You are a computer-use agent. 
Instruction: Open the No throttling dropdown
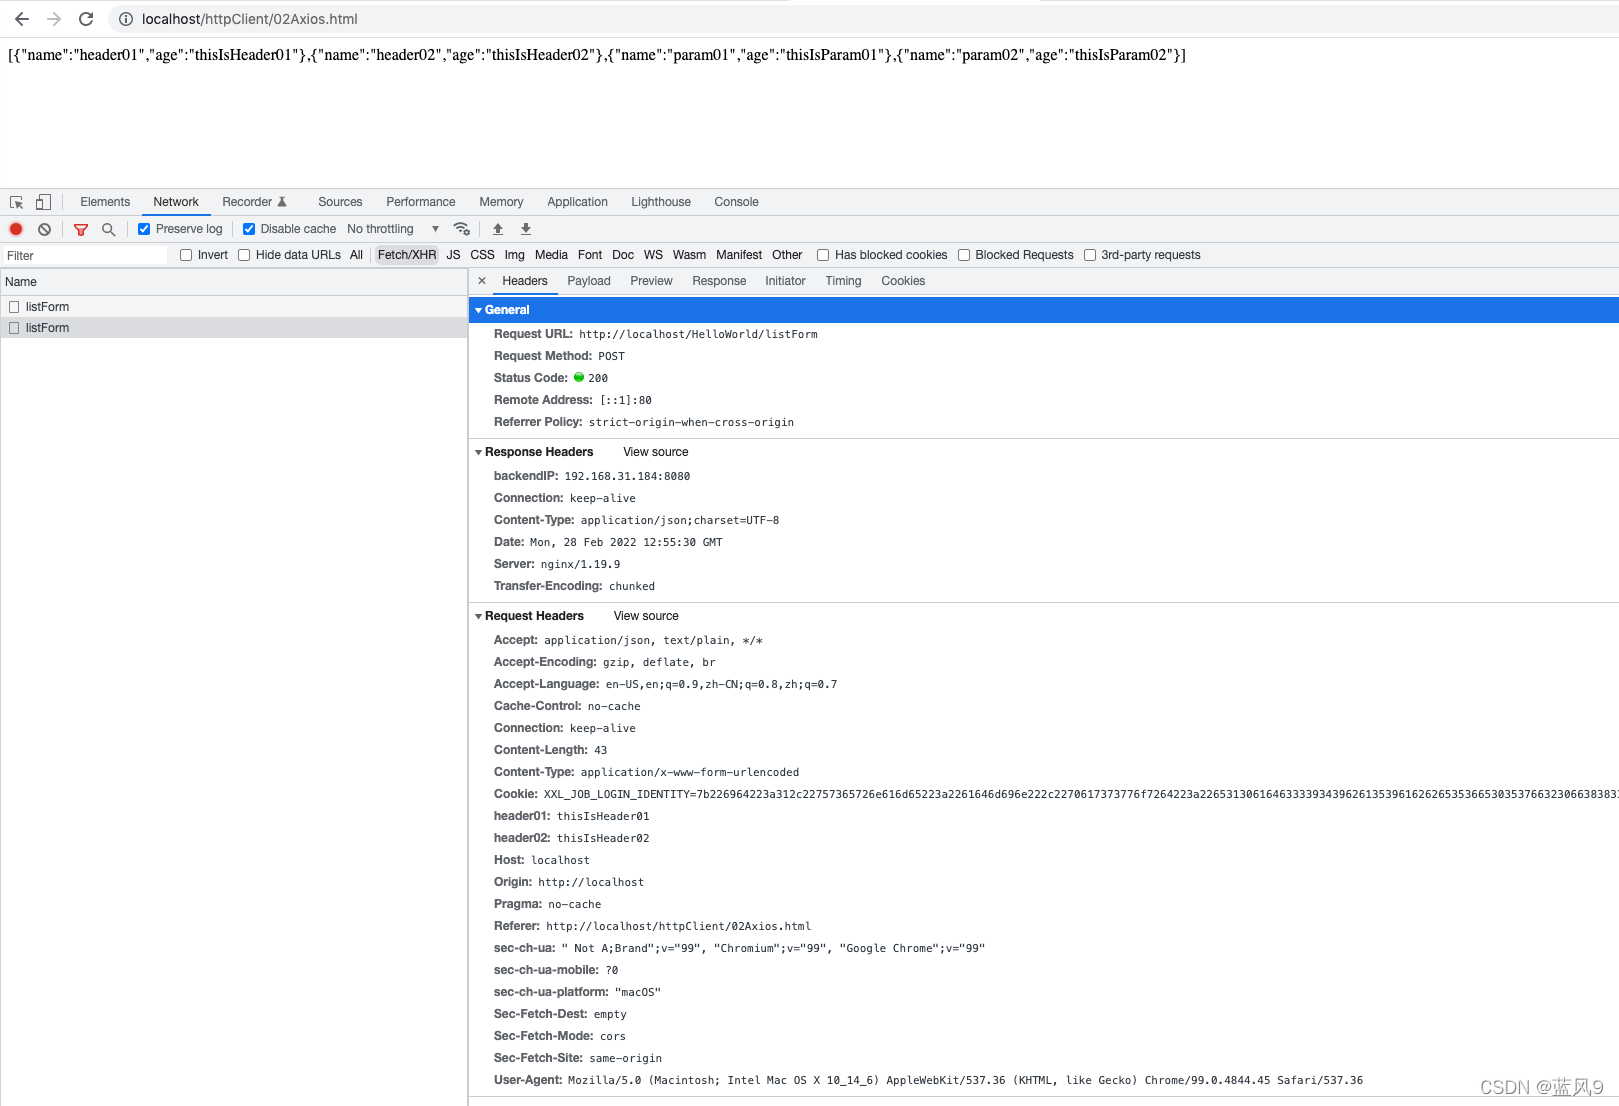pos(390,228)
